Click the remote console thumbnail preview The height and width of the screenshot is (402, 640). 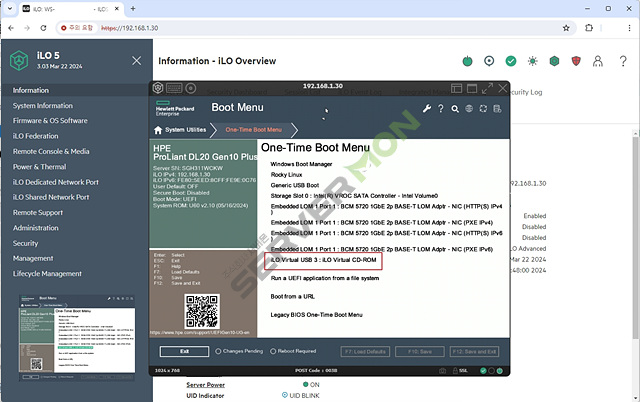click(77, 338)
